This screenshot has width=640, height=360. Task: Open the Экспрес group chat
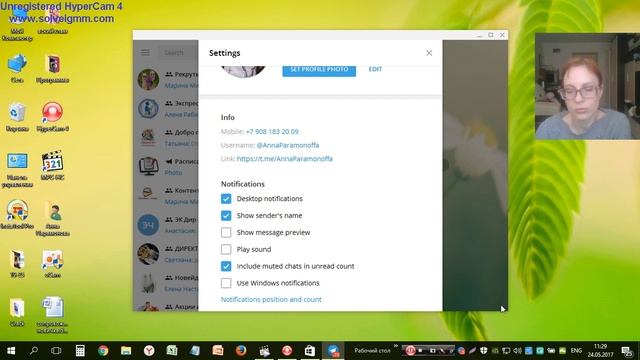[x=166, y=109]
